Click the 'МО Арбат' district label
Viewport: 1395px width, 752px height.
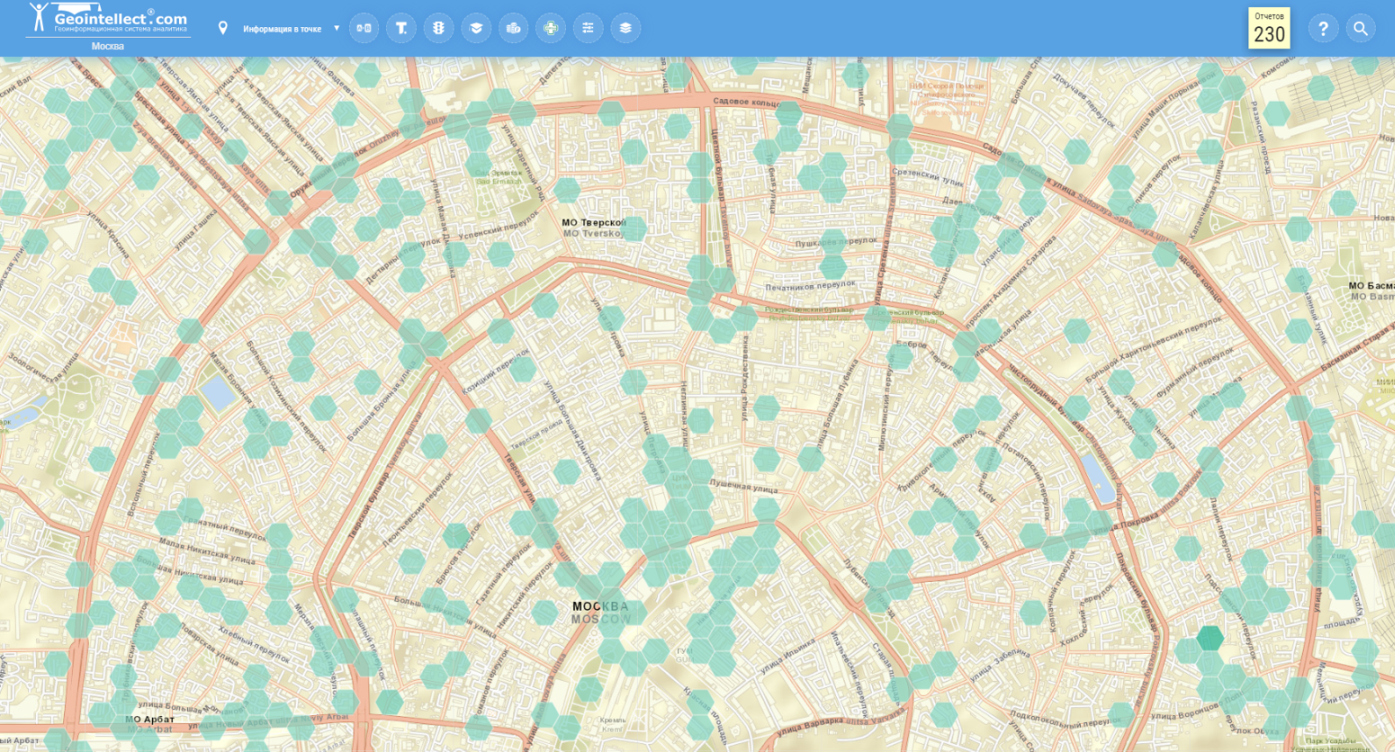150,719
